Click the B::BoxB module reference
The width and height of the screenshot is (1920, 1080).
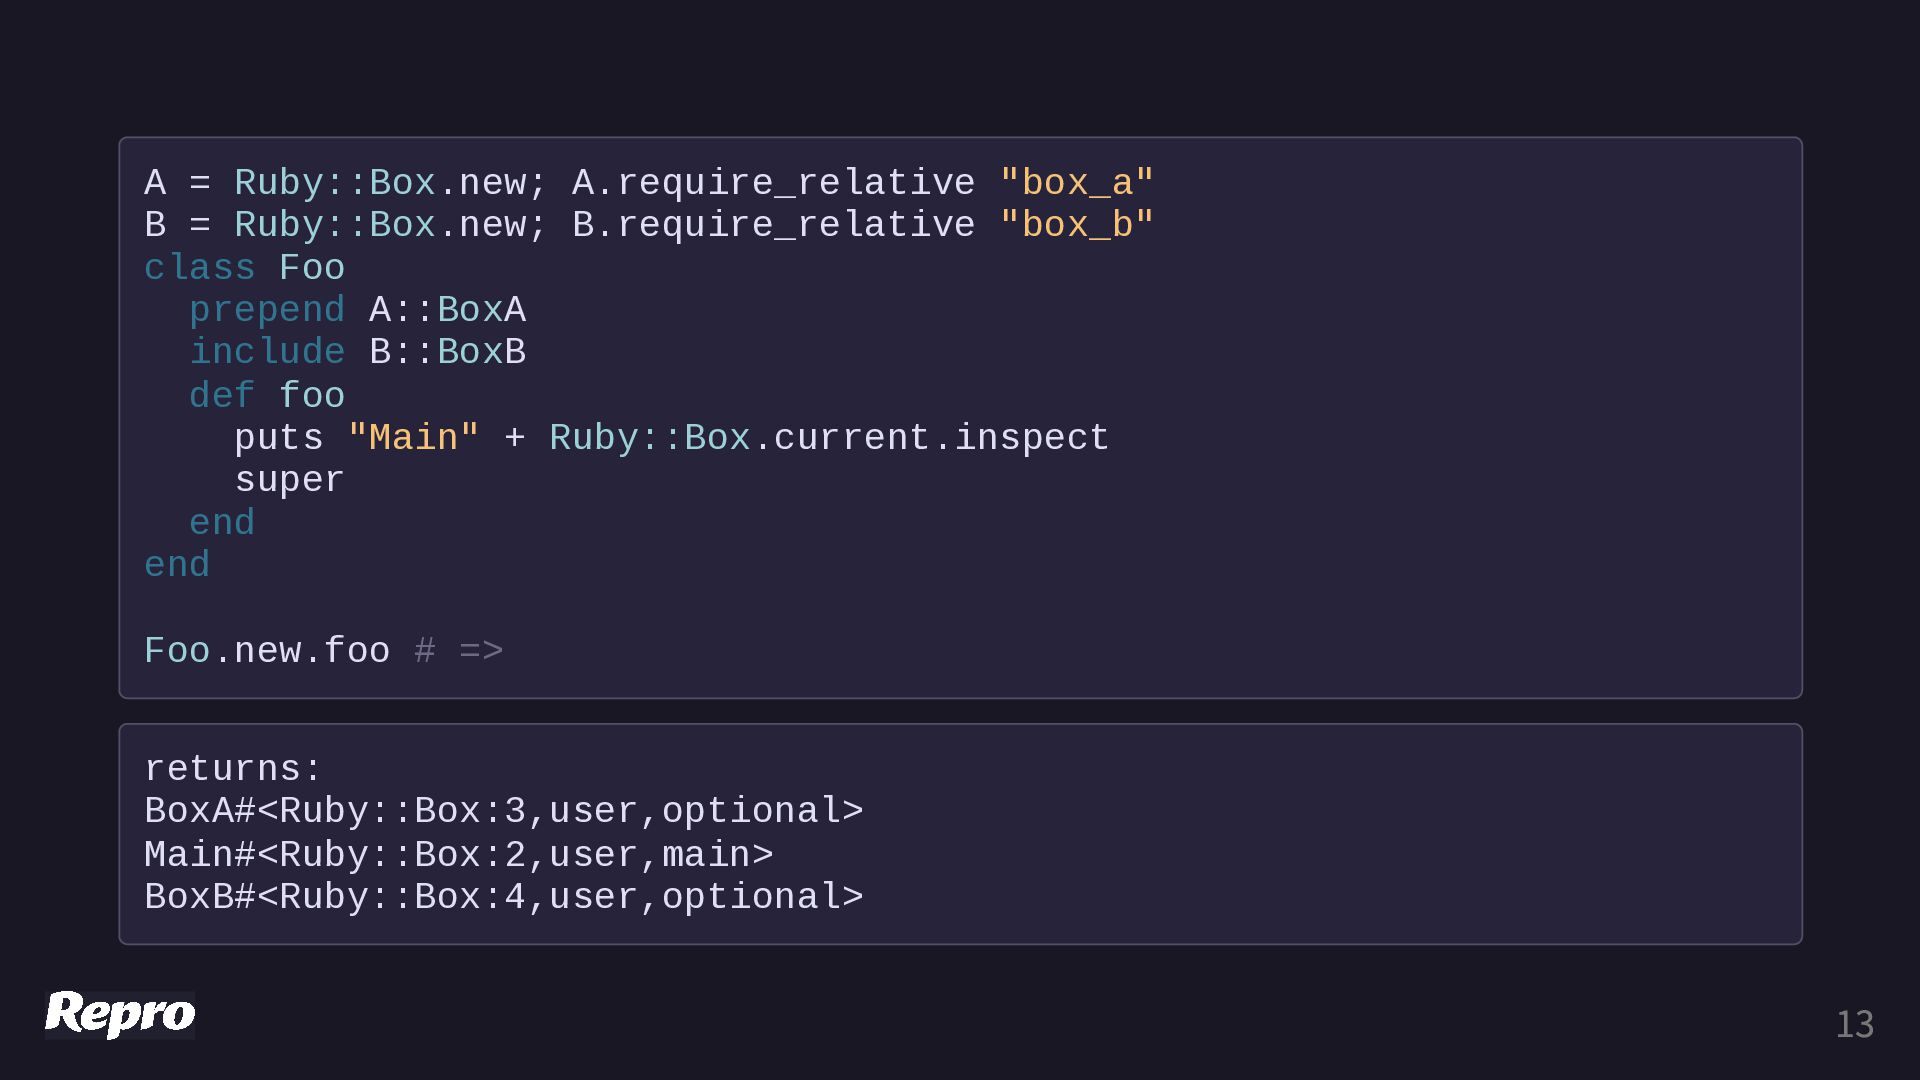tap(447, 352)
